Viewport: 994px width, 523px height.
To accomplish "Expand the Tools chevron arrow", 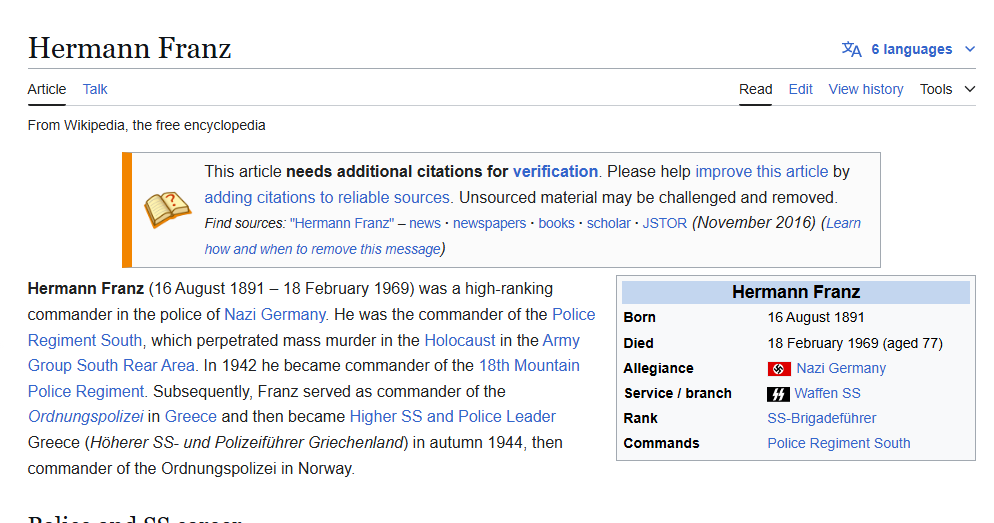I will [969, 89].
